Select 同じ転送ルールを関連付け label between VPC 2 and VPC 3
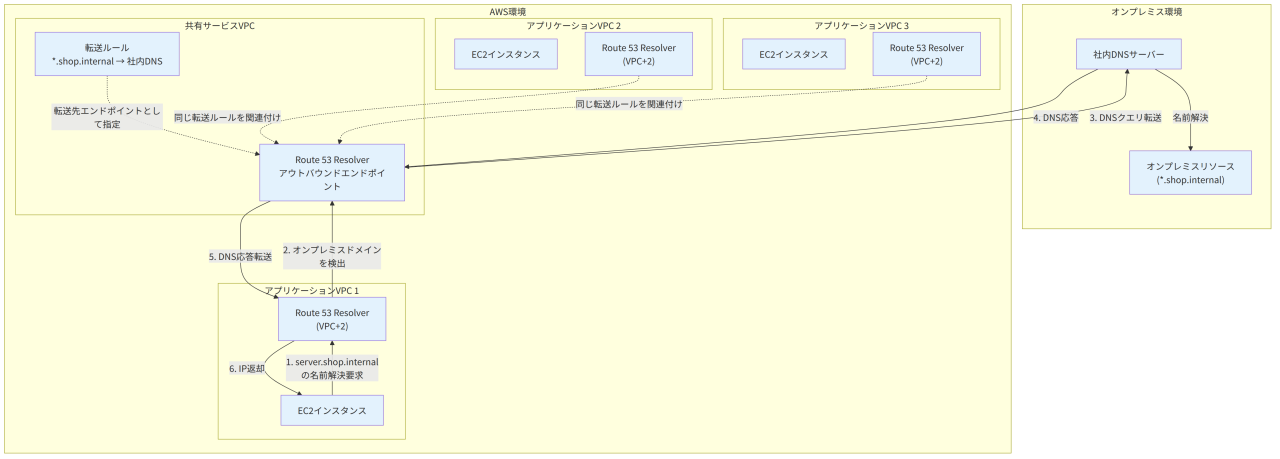Image resolution: width=1280 pixels, height=459 pixels. (x=628, y=103)
